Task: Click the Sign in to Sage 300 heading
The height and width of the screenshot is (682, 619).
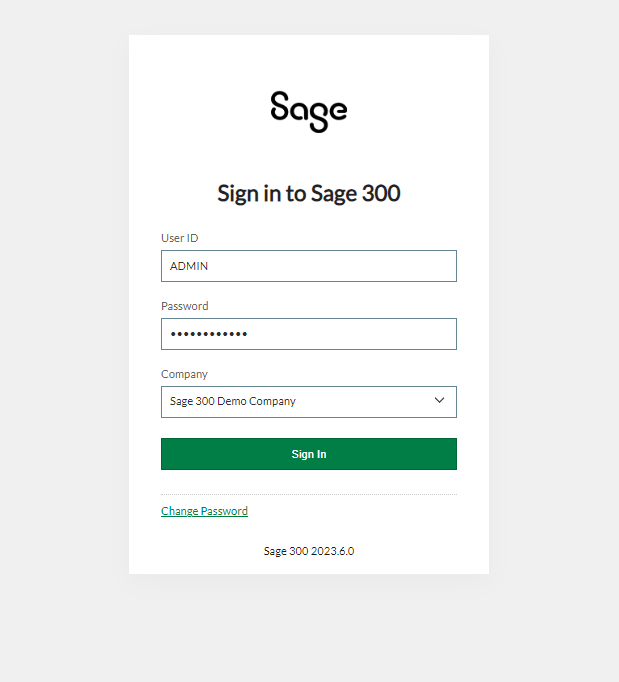Action: pyautogui.click(x=309, y=193)
